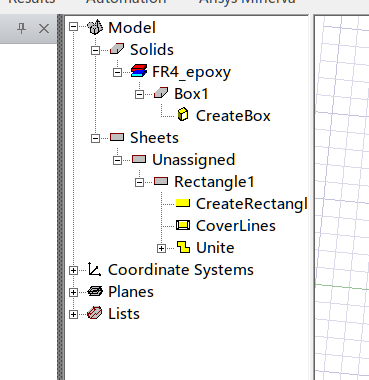Click the Rectangle1 sheet icon

[x=161, y=181]
